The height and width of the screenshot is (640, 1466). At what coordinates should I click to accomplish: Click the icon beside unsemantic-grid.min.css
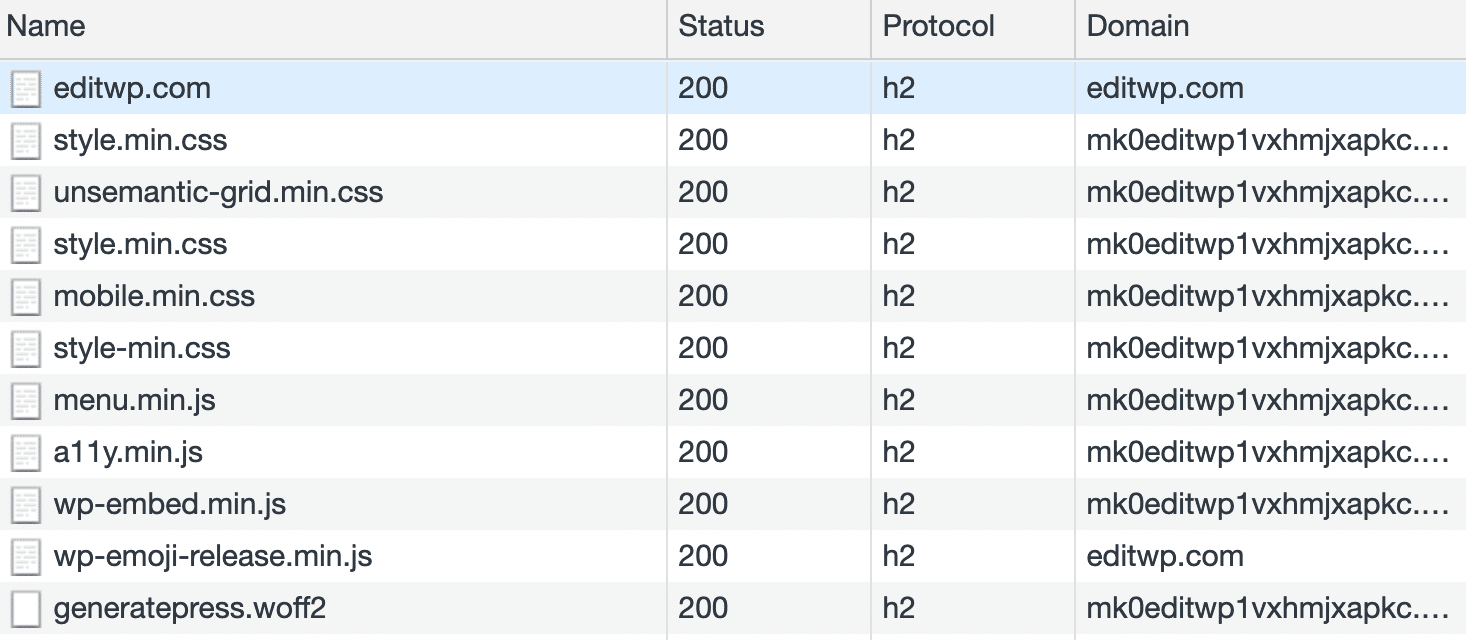tap(25, 192)
